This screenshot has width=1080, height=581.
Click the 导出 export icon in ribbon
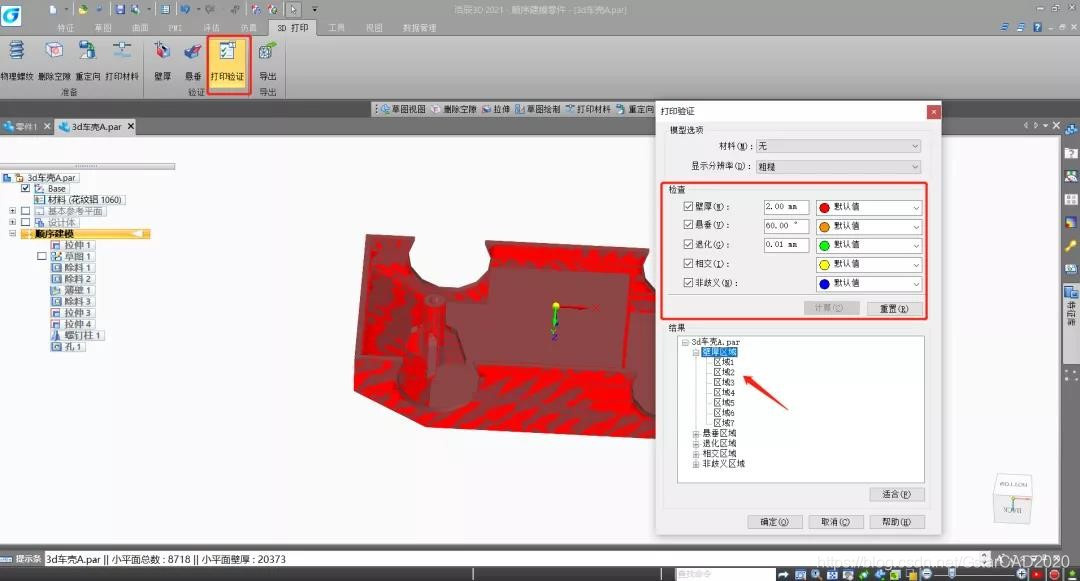(267, 59)
